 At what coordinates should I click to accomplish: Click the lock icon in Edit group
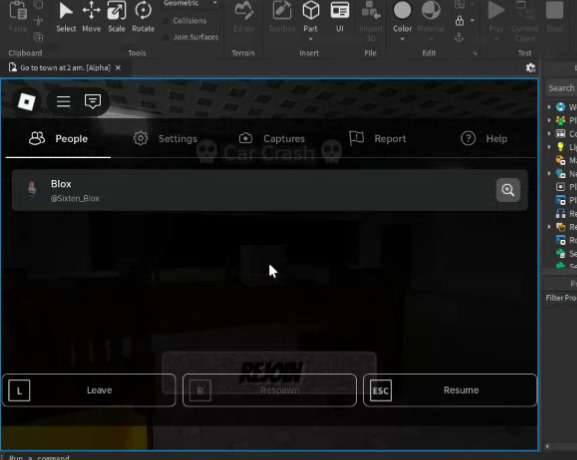459,21
